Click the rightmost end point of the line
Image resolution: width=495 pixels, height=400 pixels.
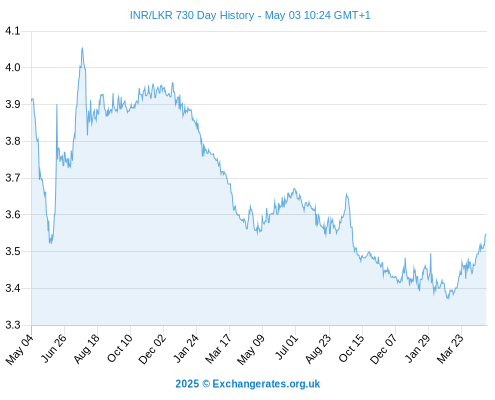(x=486, y=234)
